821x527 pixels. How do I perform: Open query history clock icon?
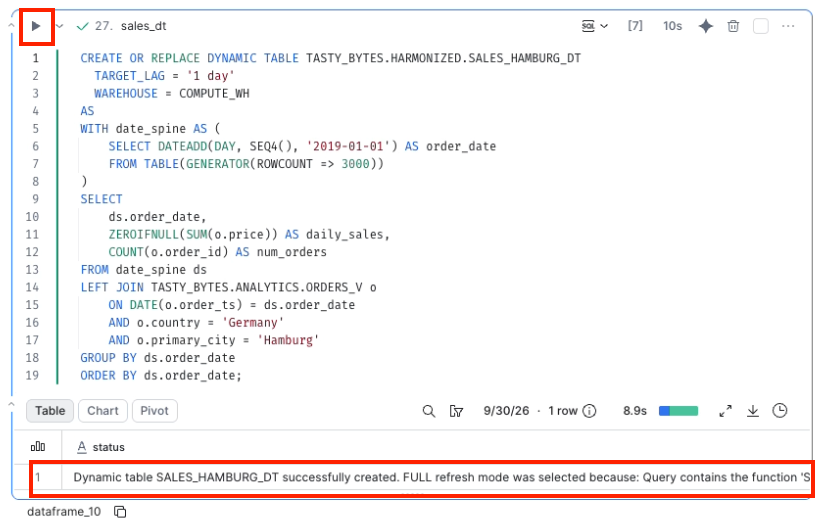point(780,411)
